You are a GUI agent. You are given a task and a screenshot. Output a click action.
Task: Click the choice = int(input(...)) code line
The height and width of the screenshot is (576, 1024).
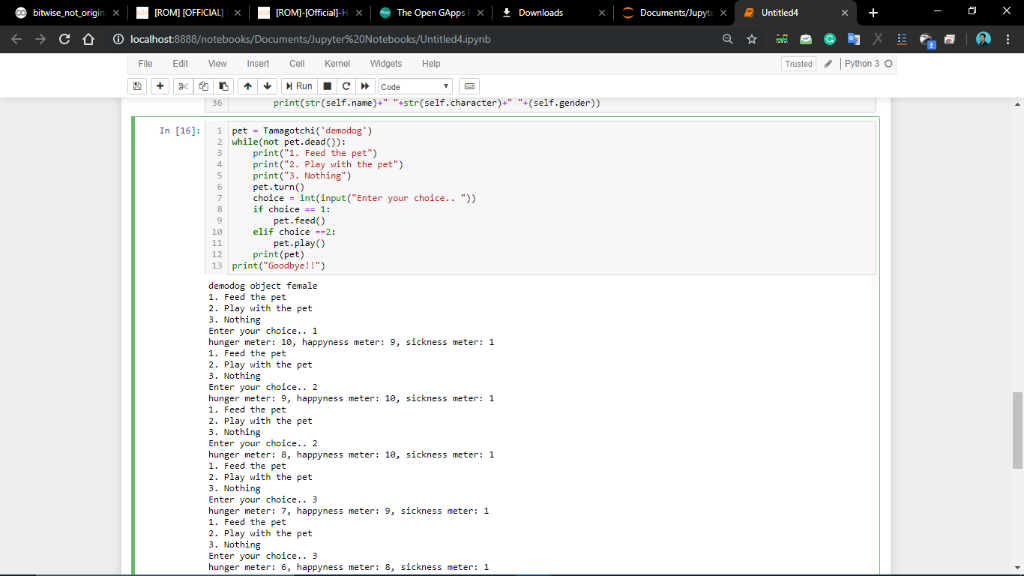tap(364, 198)
